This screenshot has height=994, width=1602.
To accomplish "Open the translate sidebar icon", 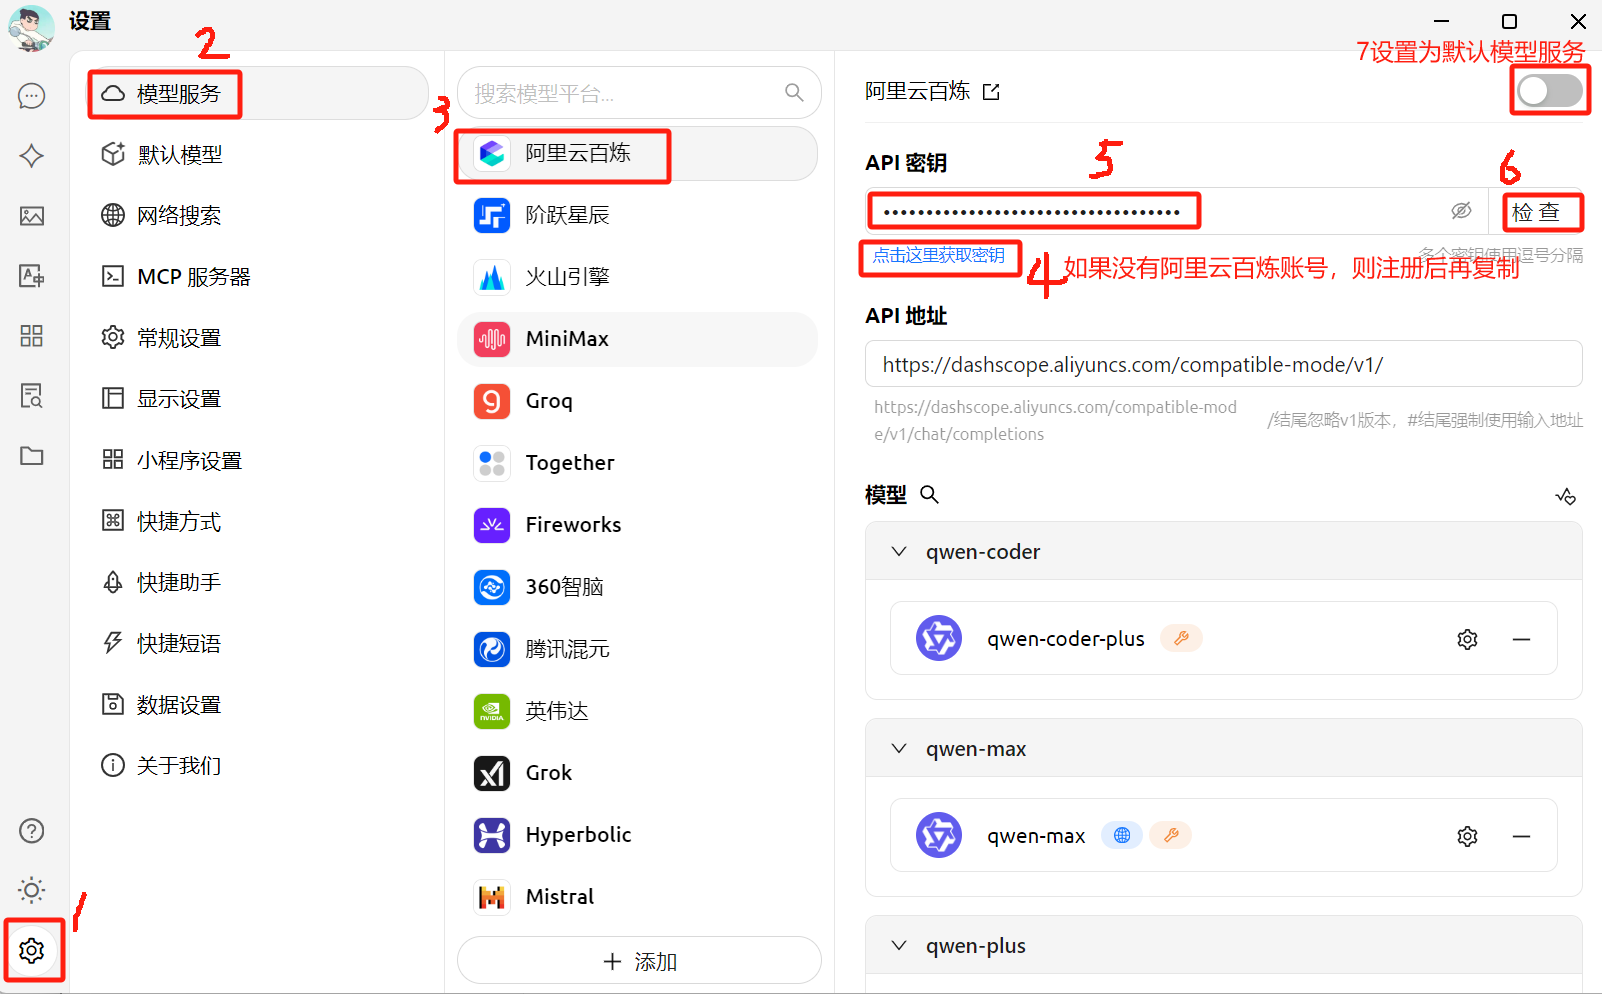I will pyautogui.click(x=32, y=276).
